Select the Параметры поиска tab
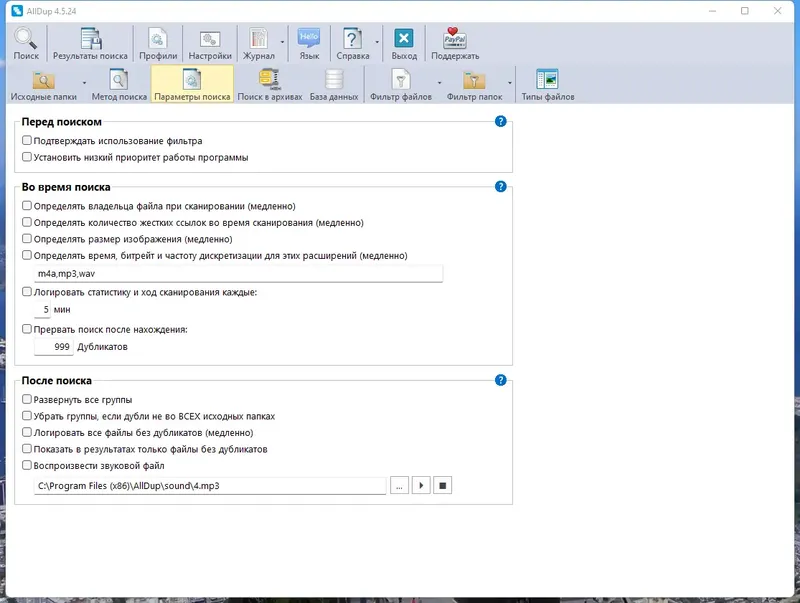 (x=192, y=85)
